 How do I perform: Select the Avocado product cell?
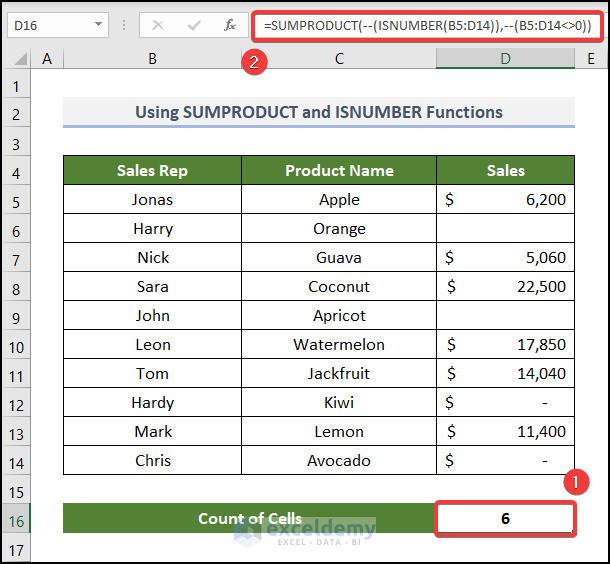(x=339, y=461)
